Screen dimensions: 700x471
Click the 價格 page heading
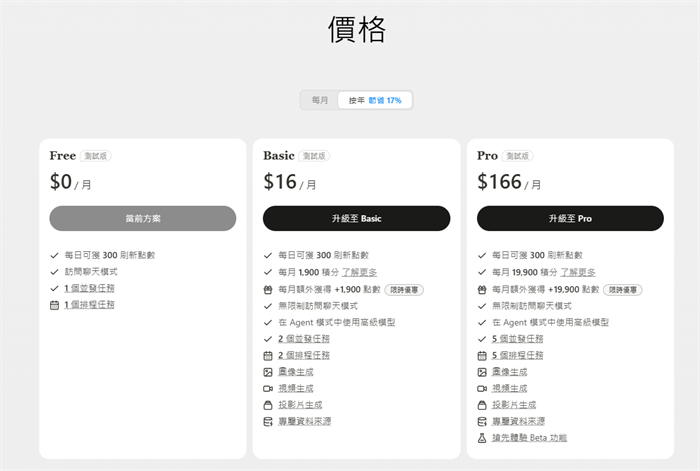[356, 29]
